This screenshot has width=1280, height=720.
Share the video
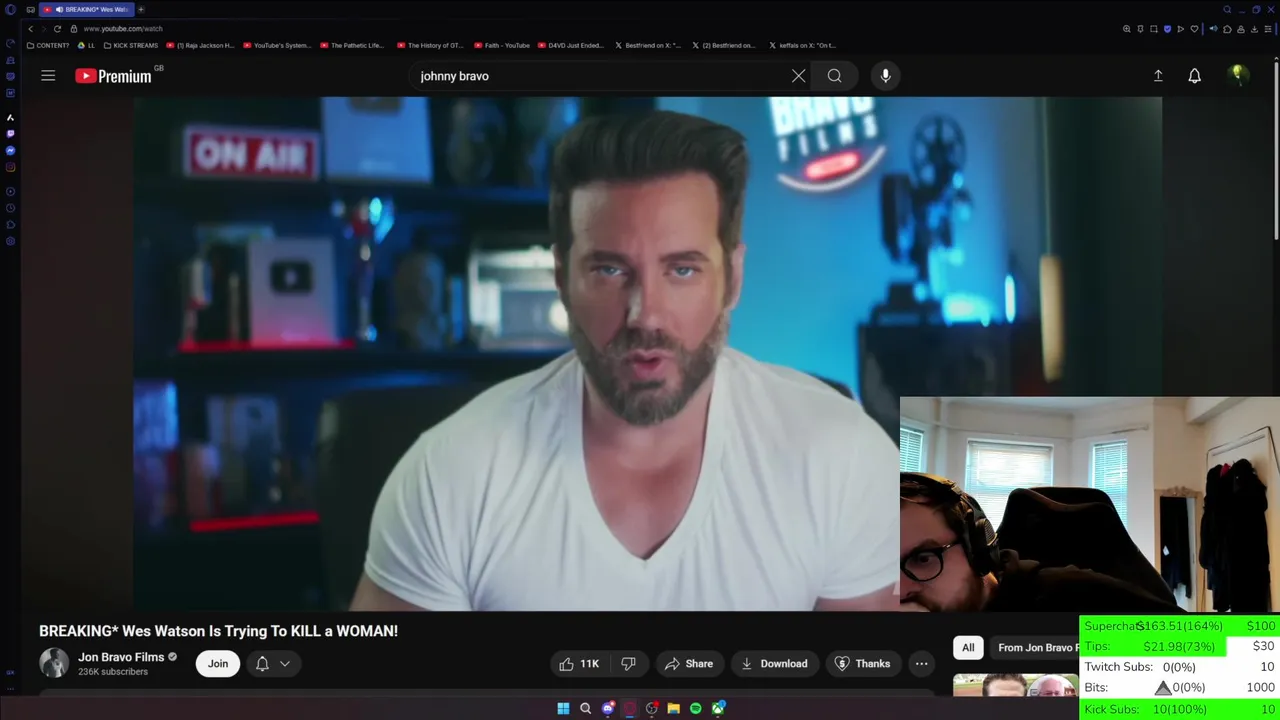pyautogui.click(x=689, y=664)
